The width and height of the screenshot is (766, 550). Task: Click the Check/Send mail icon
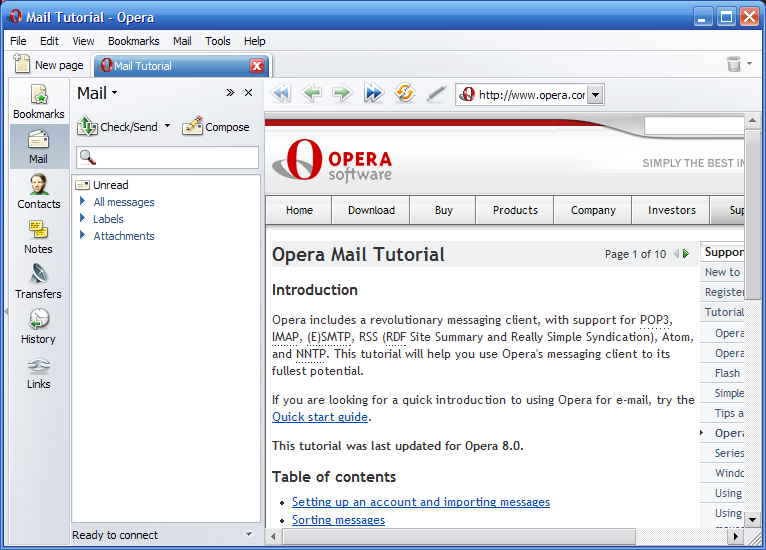(87, 127)
